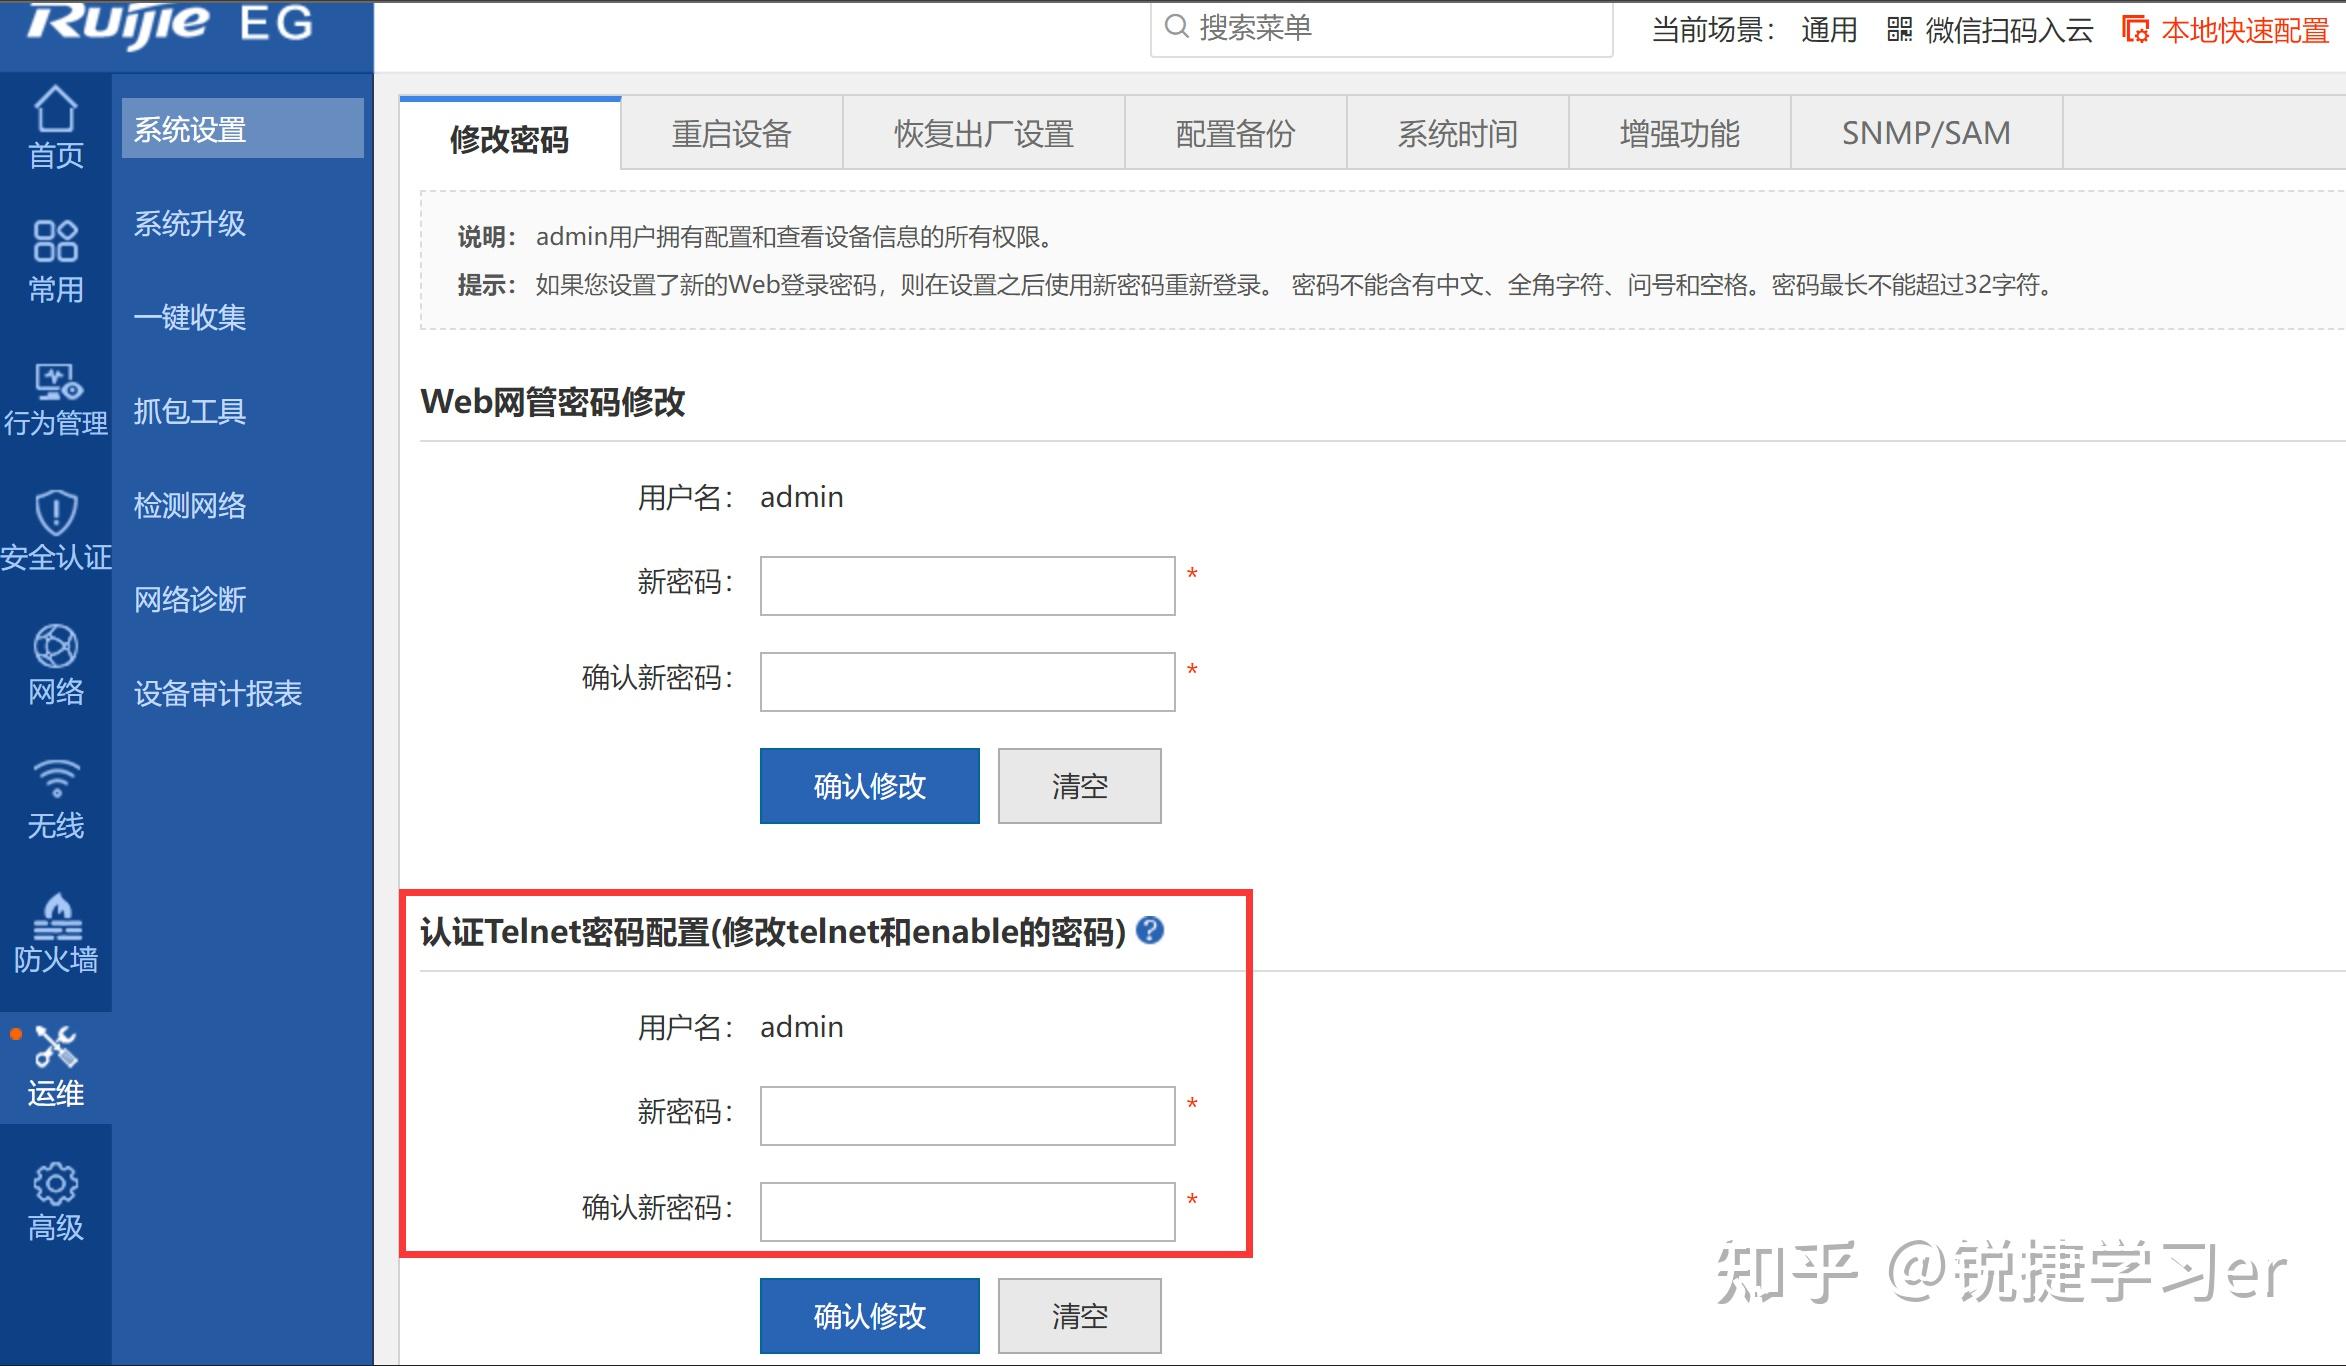This screenshot has height=1366, width=2346.
Task: Click the 确认修改 confirm button
Action: (x=869, y=786)
